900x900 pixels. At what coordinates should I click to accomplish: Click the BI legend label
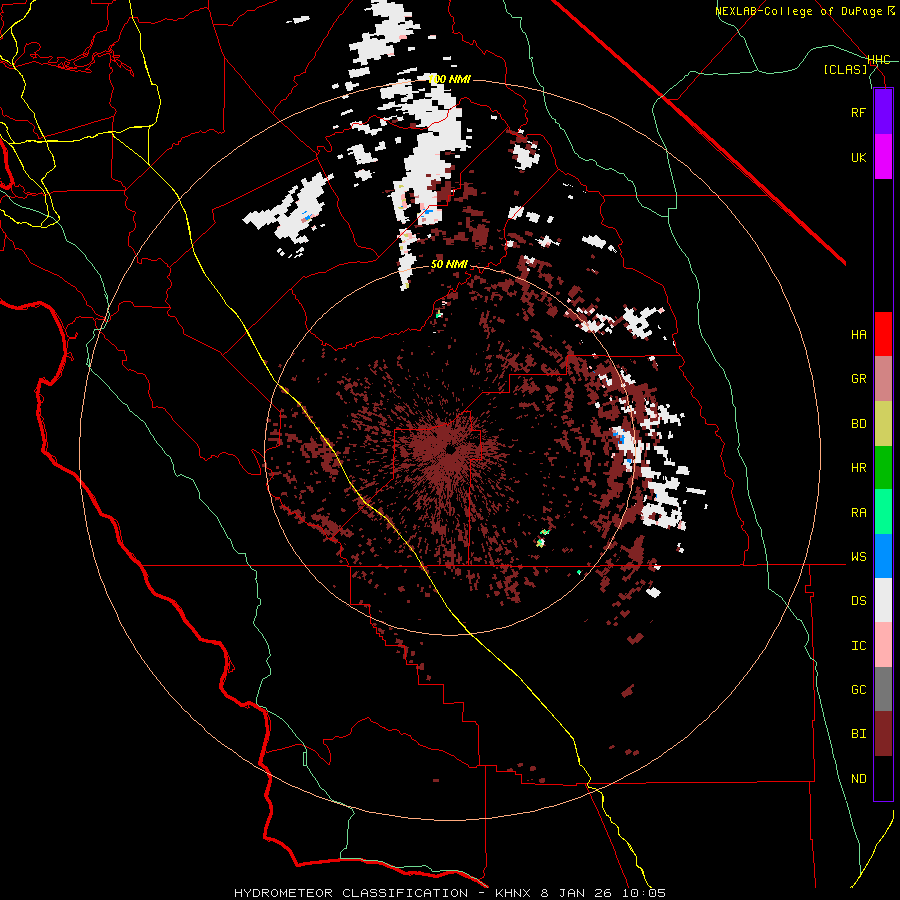tap(858, 734)
